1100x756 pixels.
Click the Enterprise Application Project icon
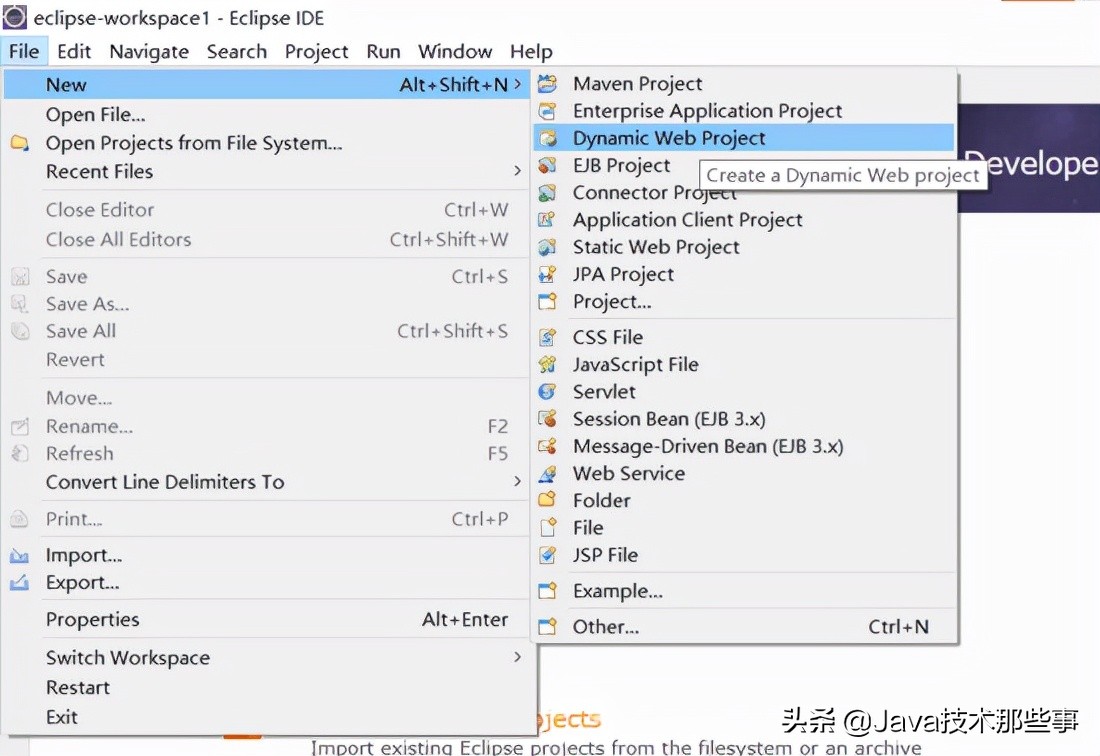547,111
